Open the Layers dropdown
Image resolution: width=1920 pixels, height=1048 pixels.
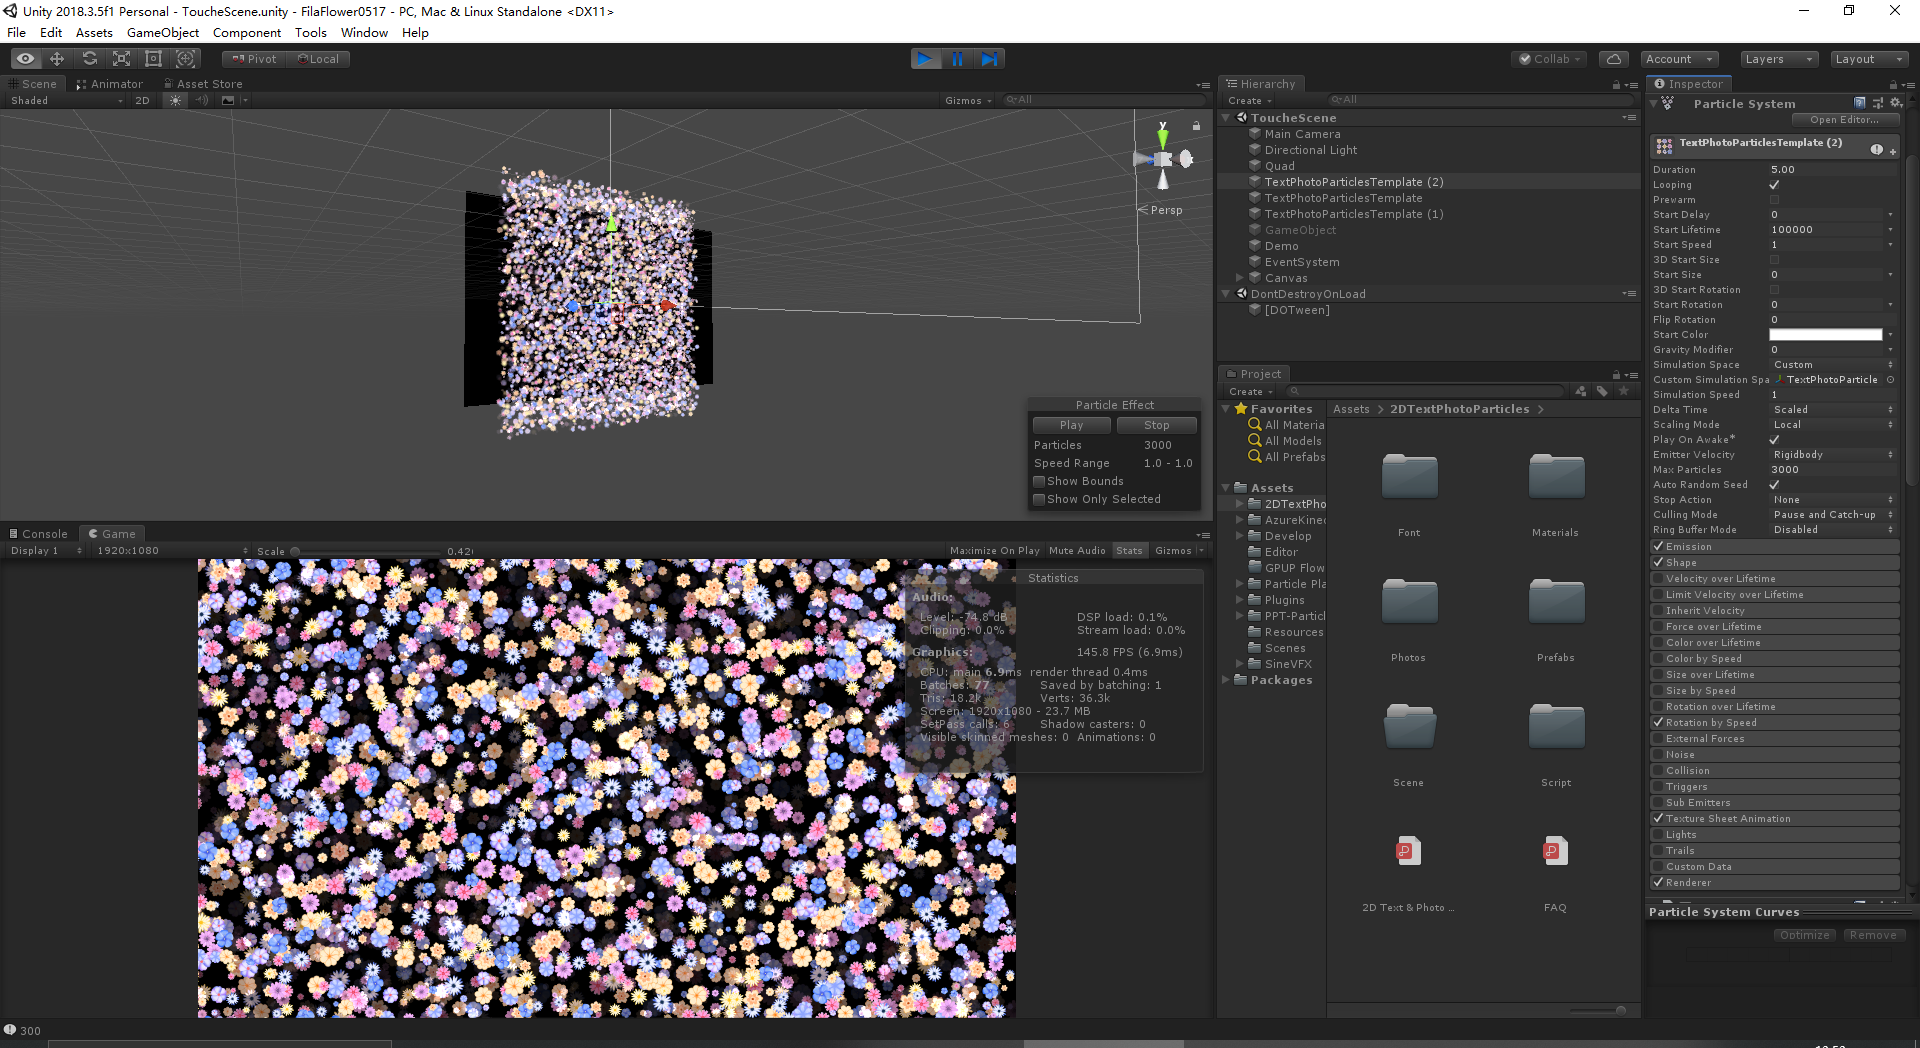click(x=1777, y=59)
